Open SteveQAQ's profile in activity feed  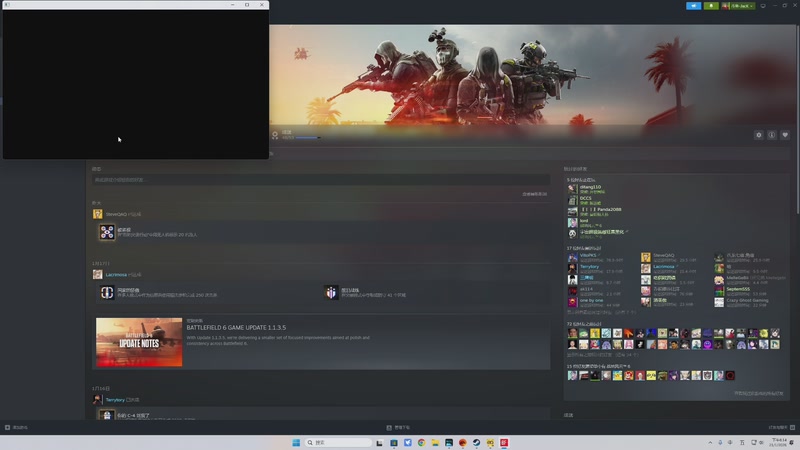(116, 214)
